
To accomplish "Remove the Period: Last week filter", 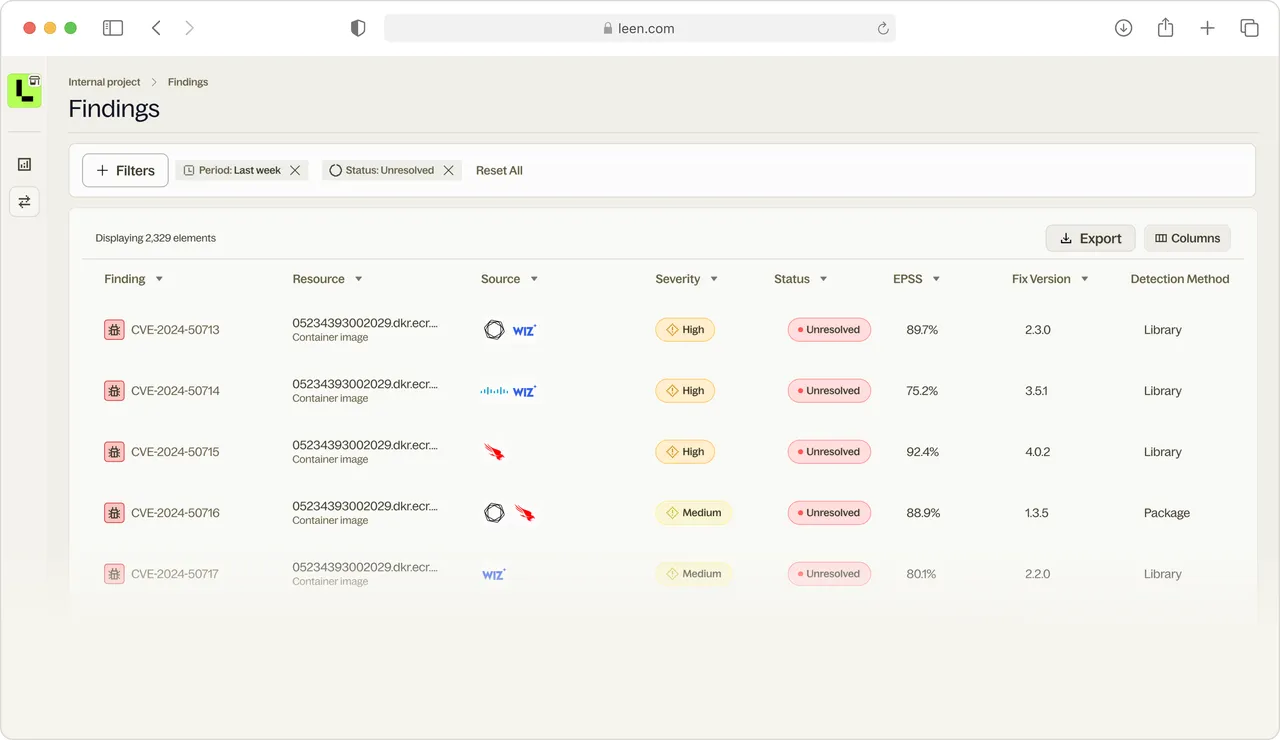I will pyautogui.click(x=295, y=171).
